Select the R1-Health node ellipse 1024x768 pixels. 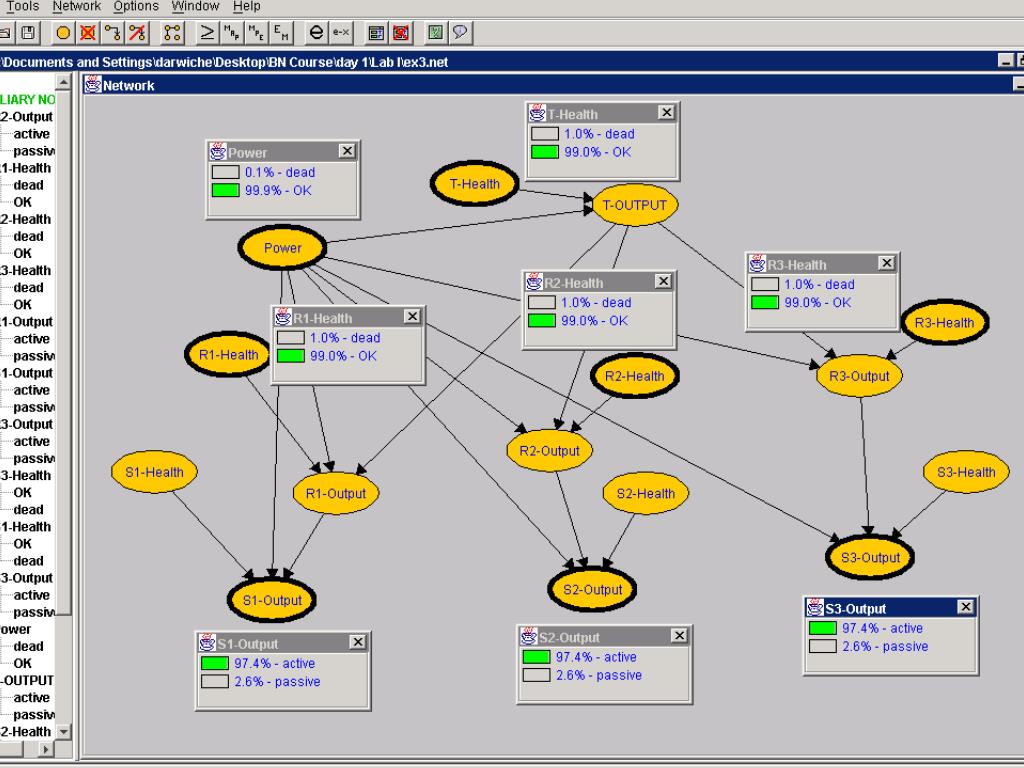click(x=228, y=355)
